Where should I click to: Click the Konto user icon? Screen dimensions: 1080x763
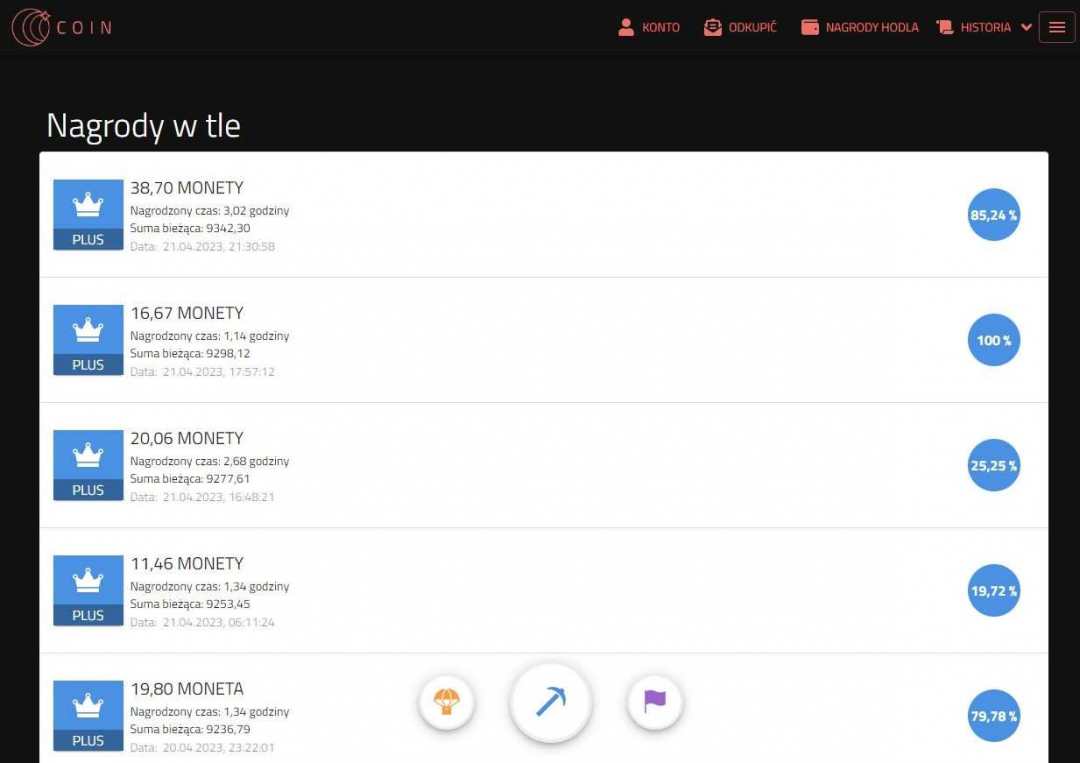(x=625, y=27)
